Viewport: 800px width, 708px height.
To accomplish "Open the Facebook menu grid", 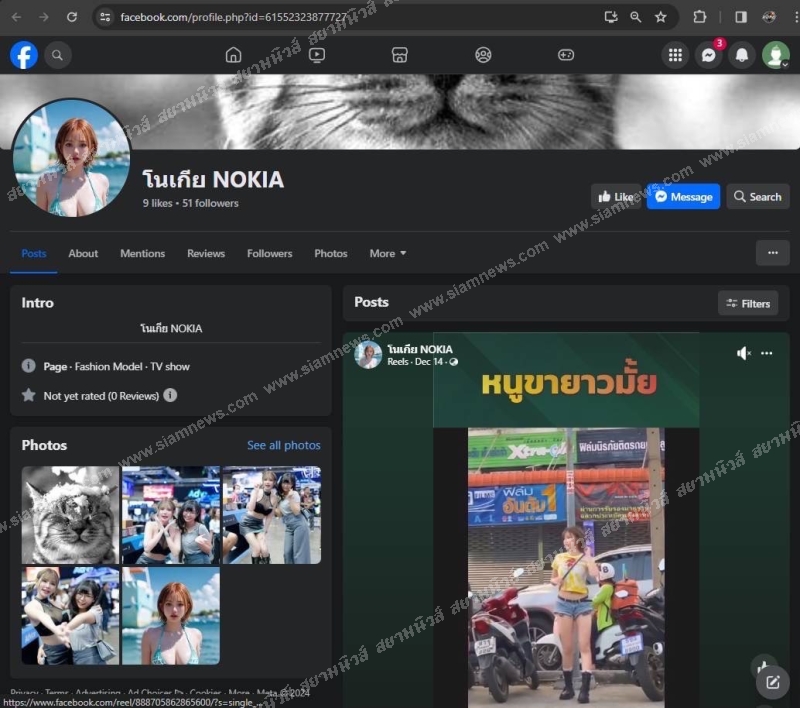I will 675,55.
